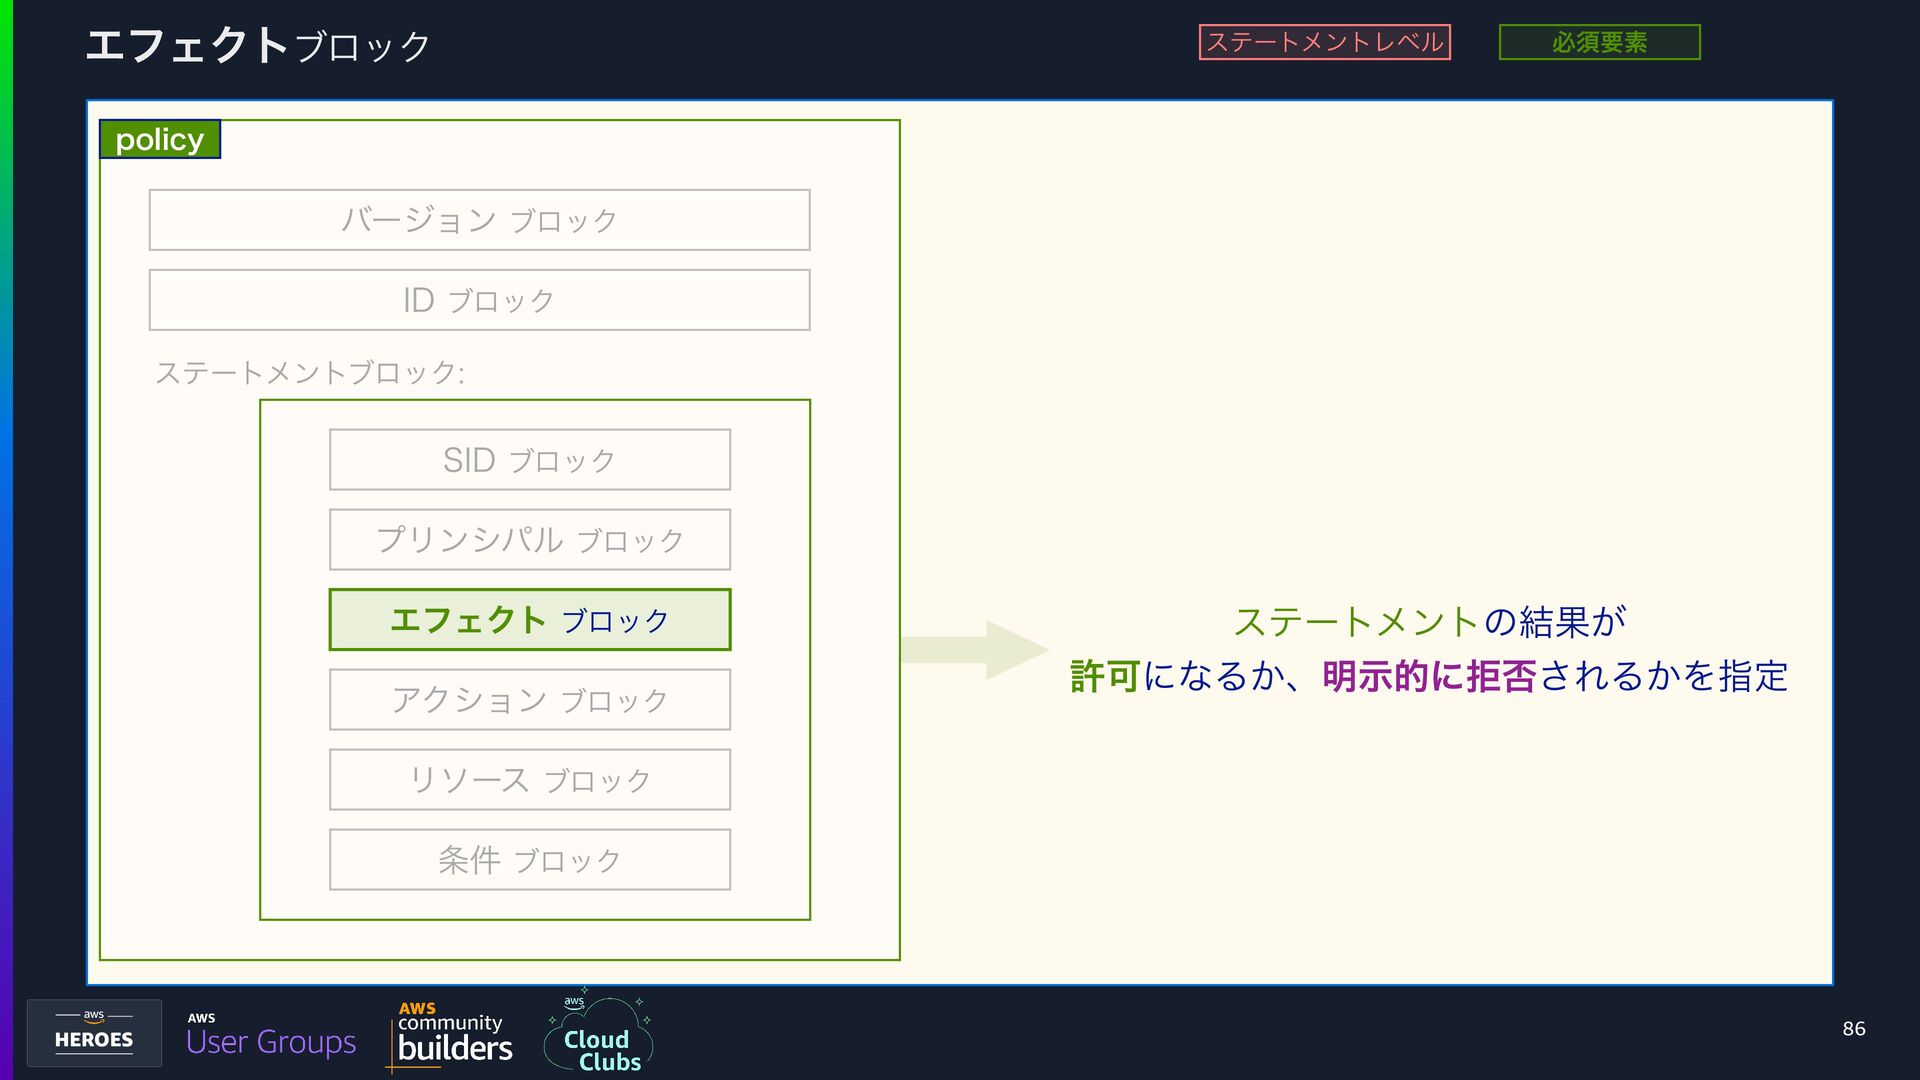Click the green word 許可

1105,676
